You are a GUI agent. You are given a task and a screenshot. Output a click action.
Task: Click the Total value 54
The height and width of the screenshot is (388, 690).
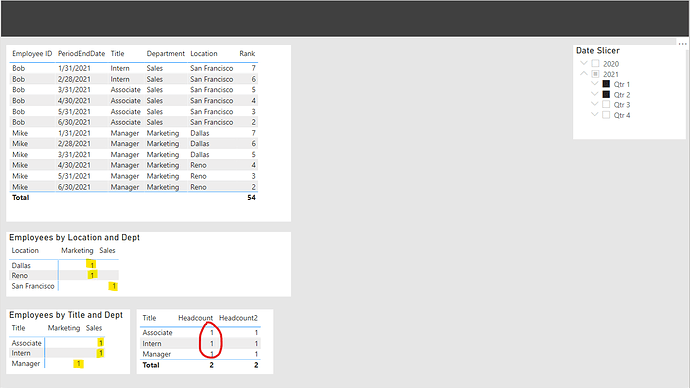pos(251,198)
